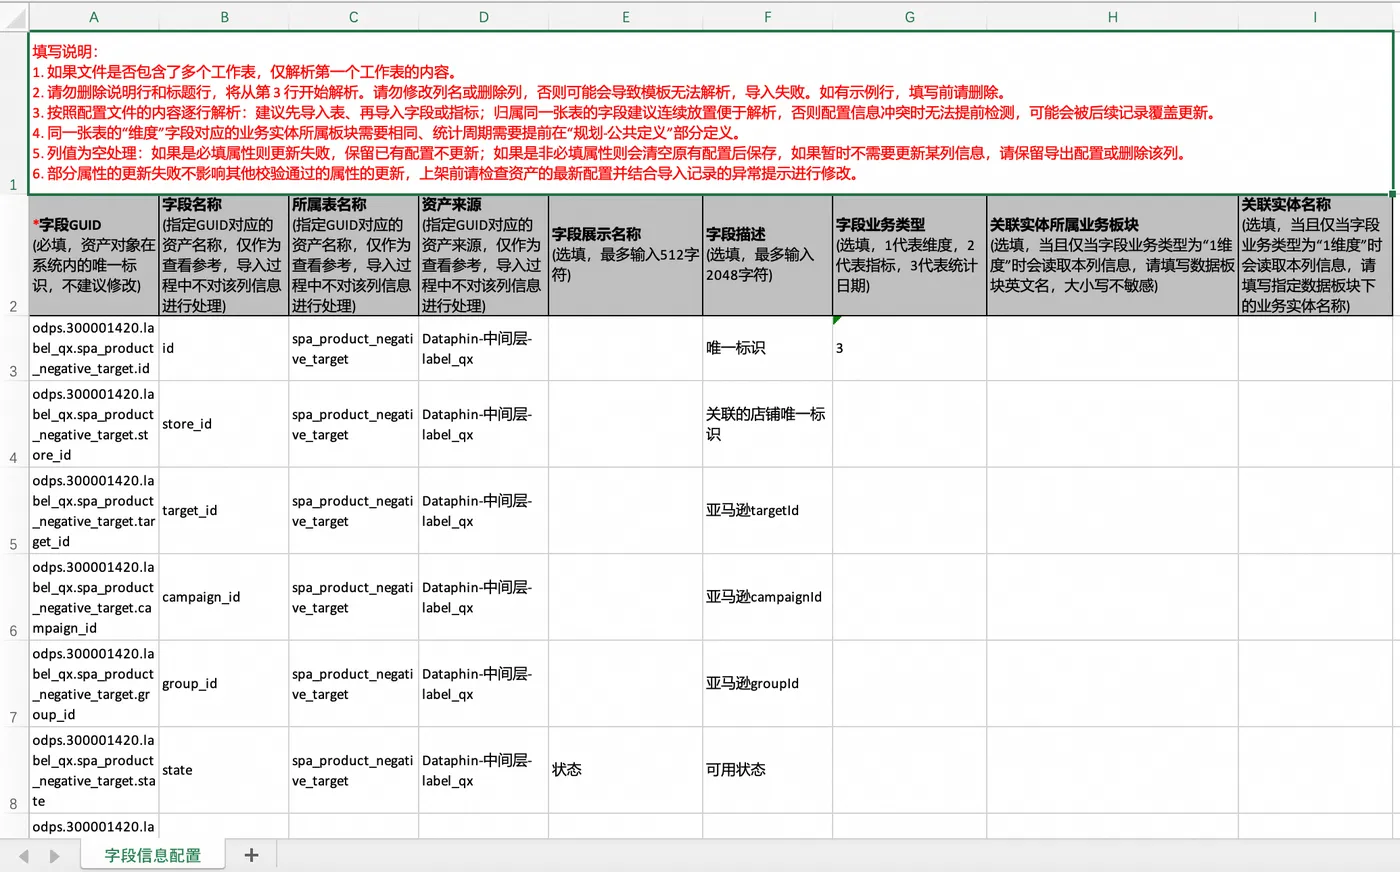Screen dimensions: 1400x872
Task: Select the red 填写说明 instructions cell
Action: 711,112
